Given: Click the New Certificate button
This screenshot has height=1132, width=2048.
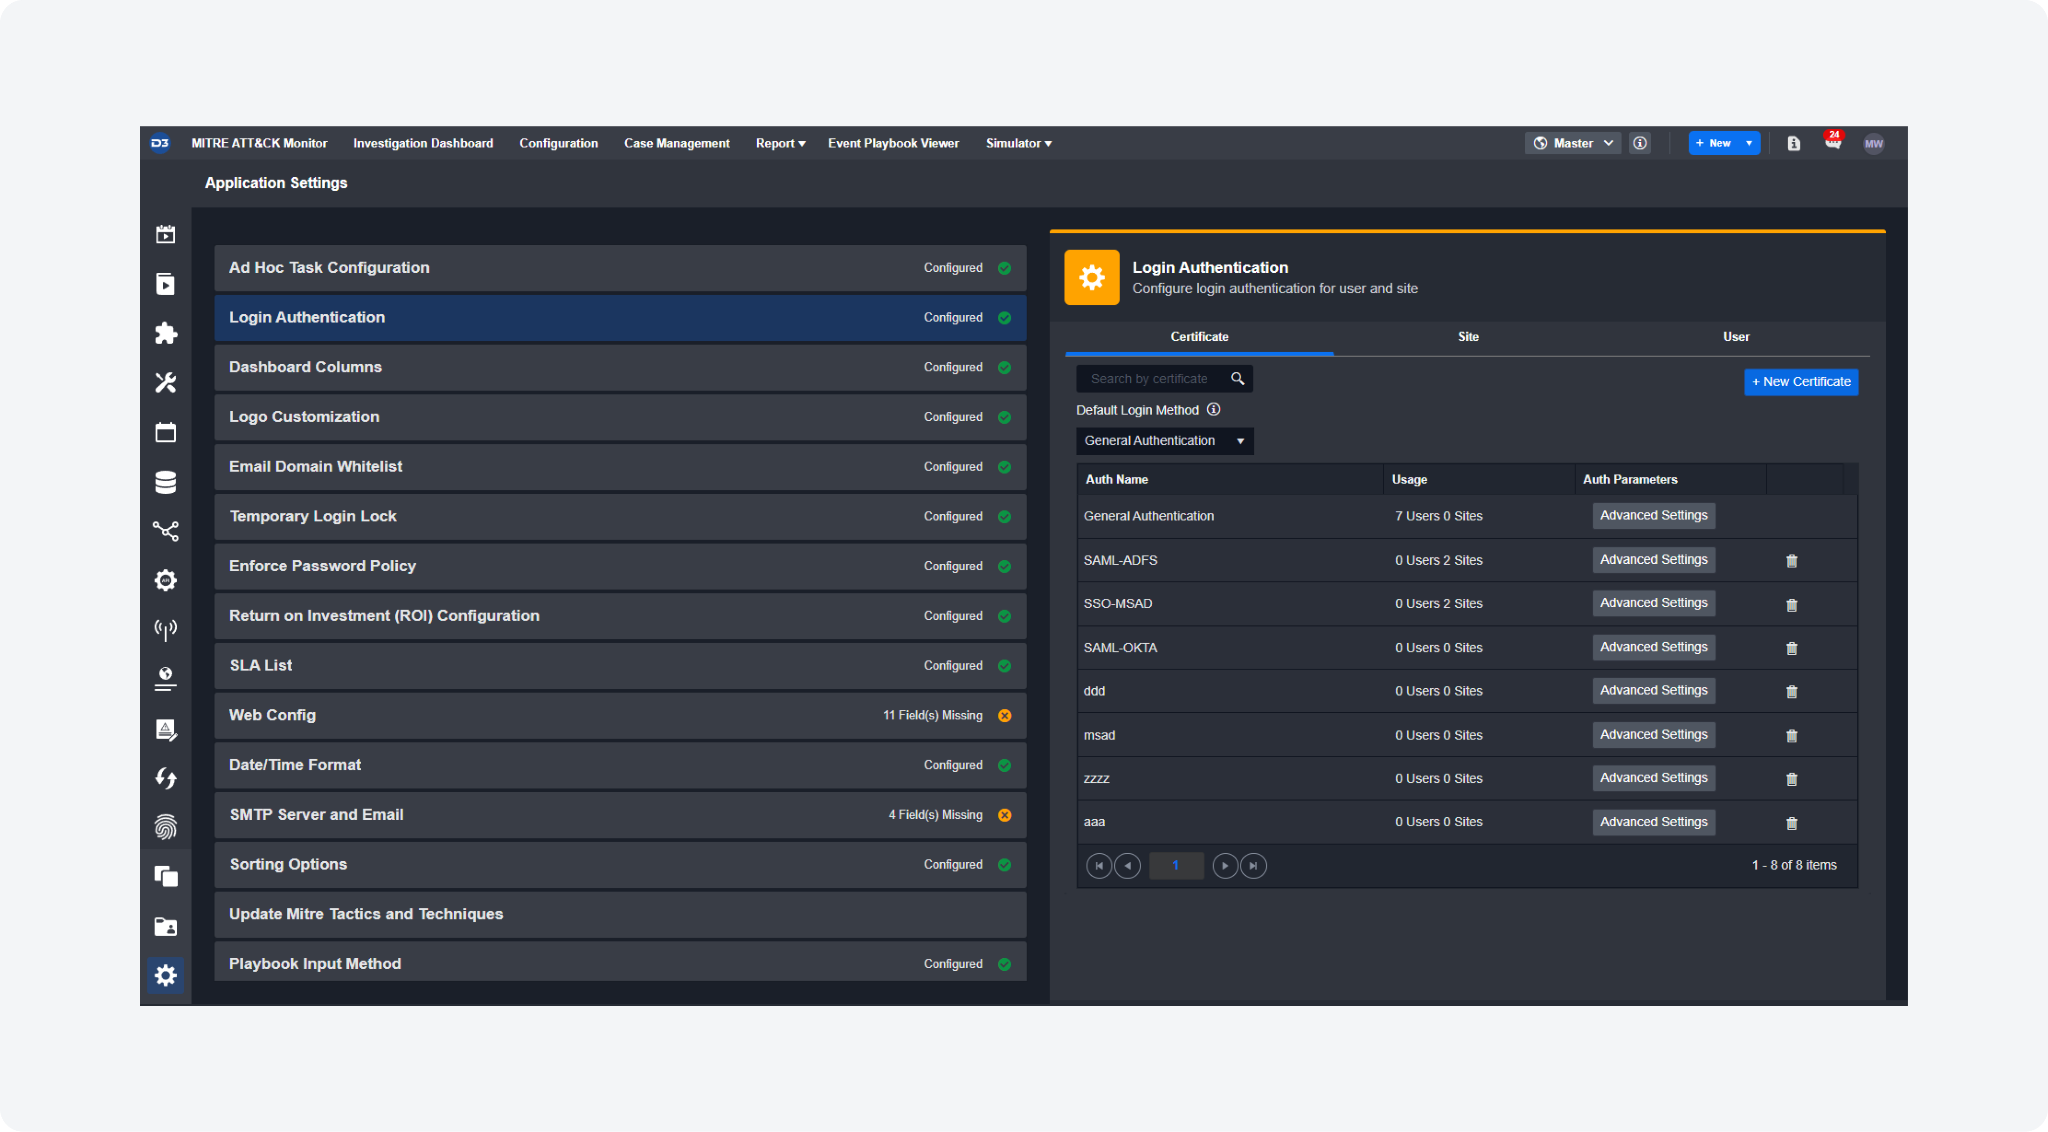Looking at the screenshot, I should 1800,382.
